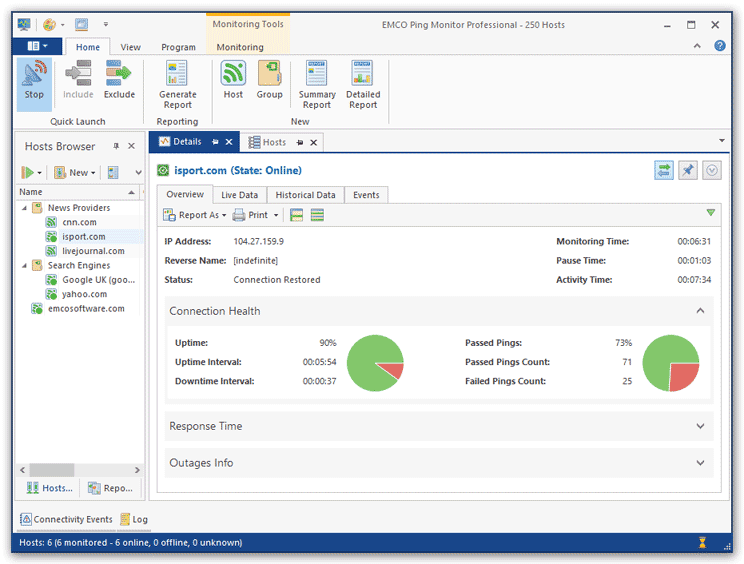Expand the Outages Info section
The image size is (744, 564).
(x=700, y=462)
